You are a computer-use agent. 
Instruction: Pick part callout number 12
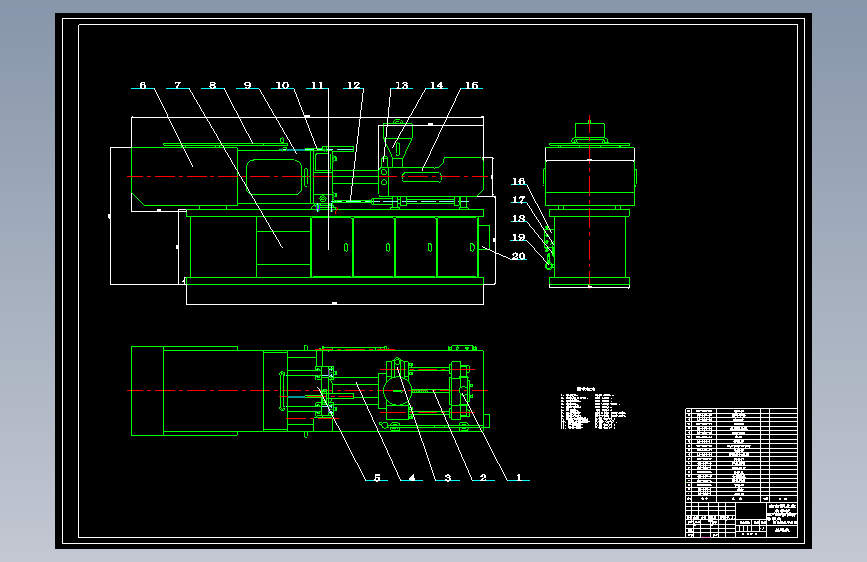tap(353, 85)
